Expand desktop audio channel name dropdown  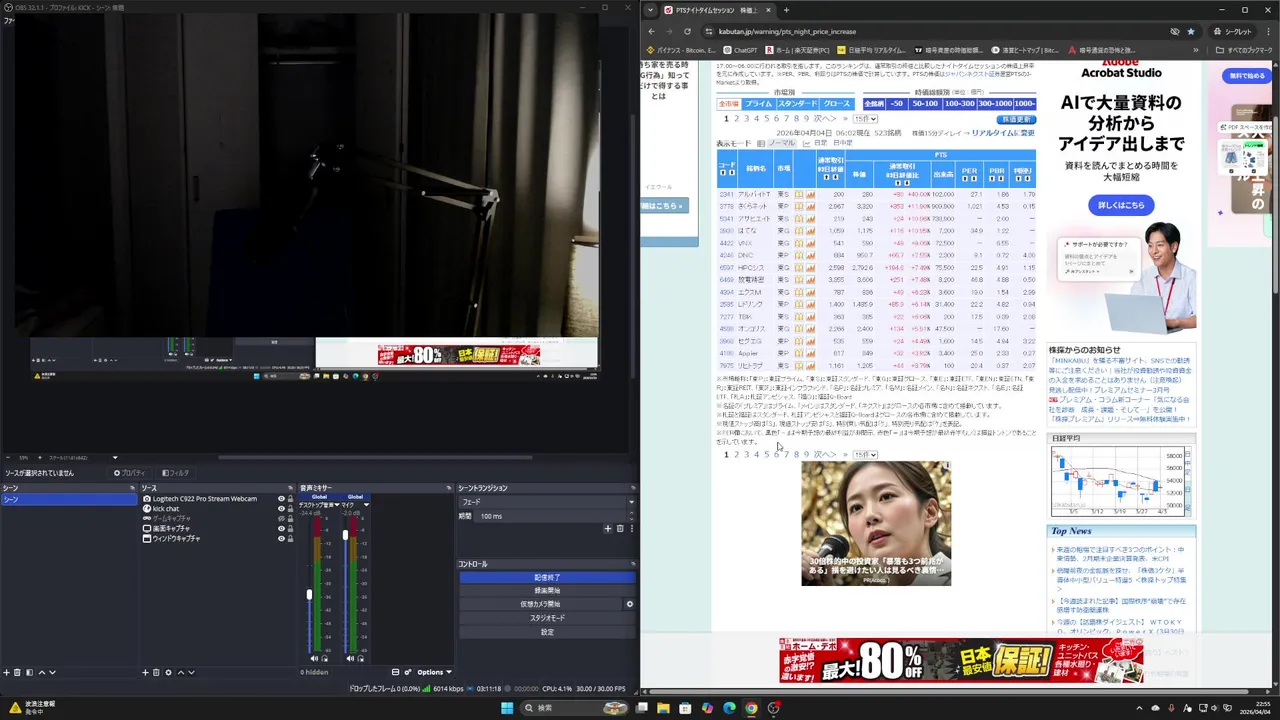(338, 505)
